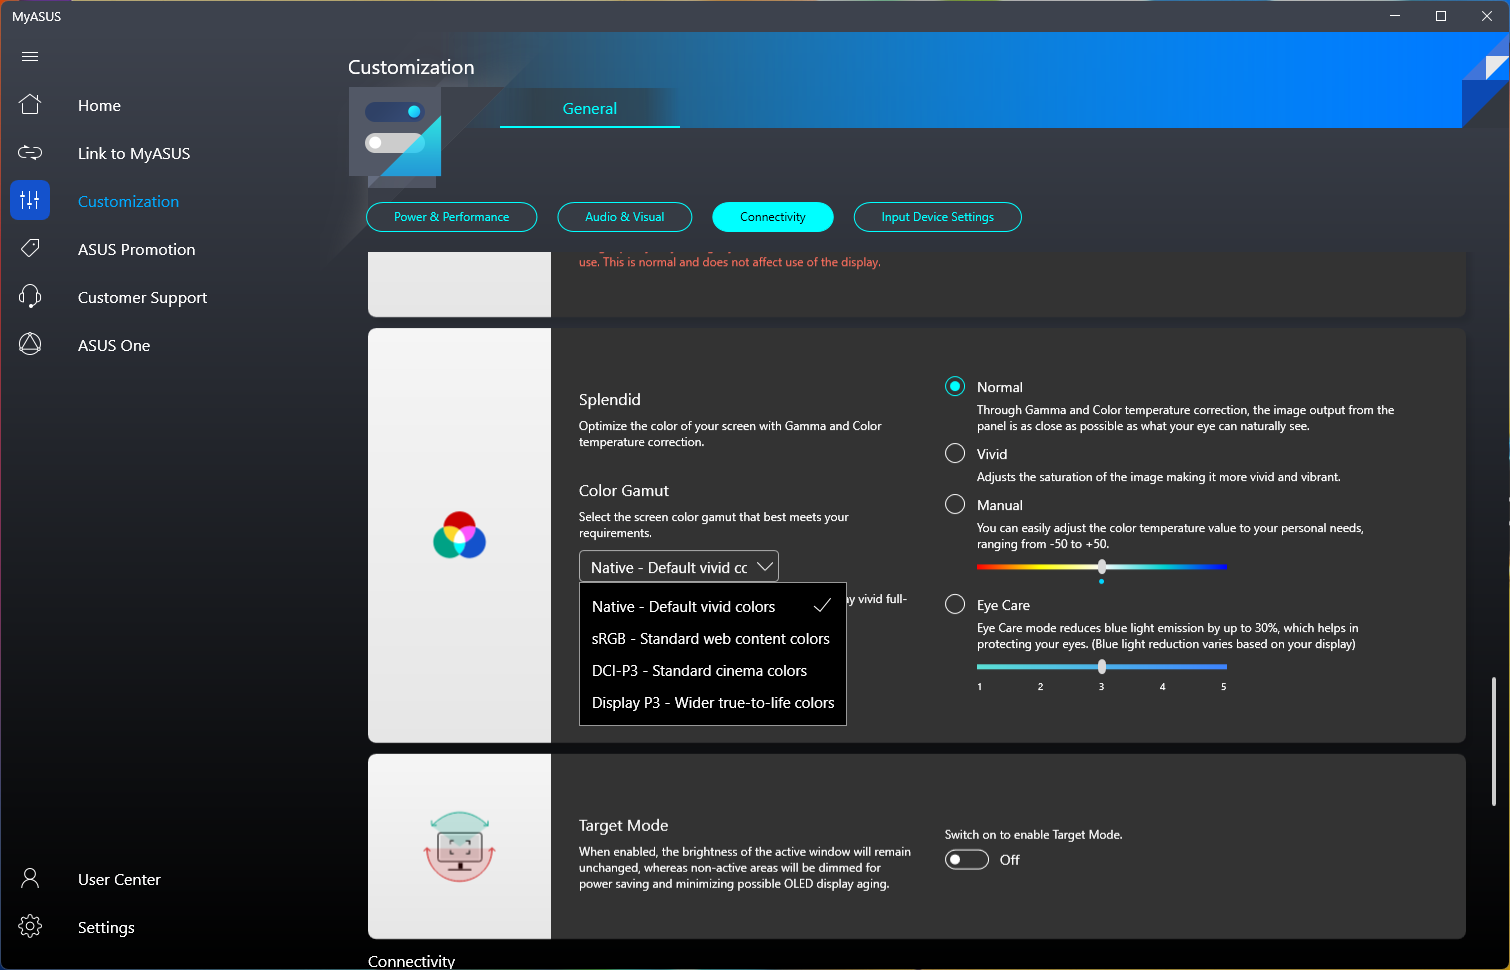The image size is (1510, 970).
Task: Minimize the MyASUS window
Action: (1395, 16)
